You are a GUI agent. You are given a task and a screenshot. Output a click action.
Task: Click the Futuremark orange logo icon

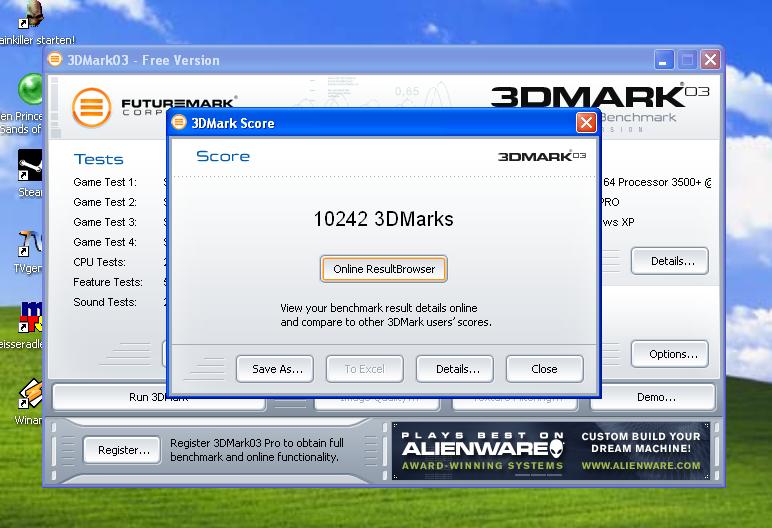pos(92,107)
